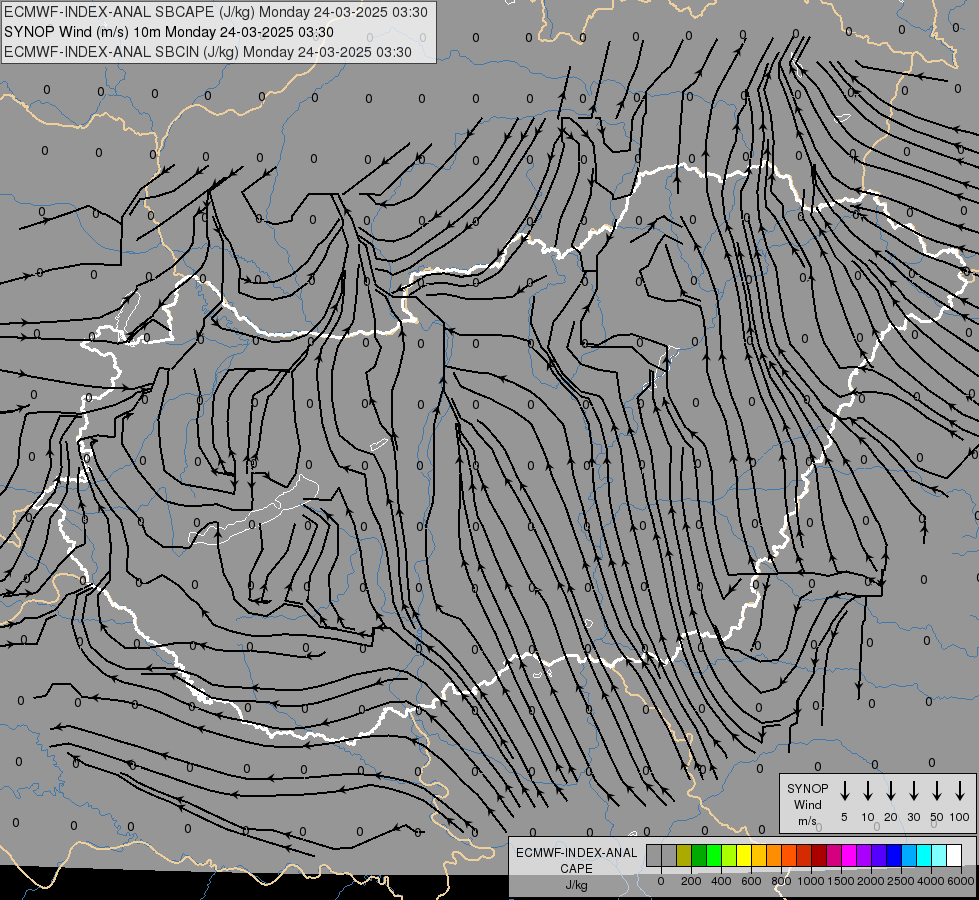Select the bright green CAPE legend swatch

pyautogui.click(x=714, y=855)
